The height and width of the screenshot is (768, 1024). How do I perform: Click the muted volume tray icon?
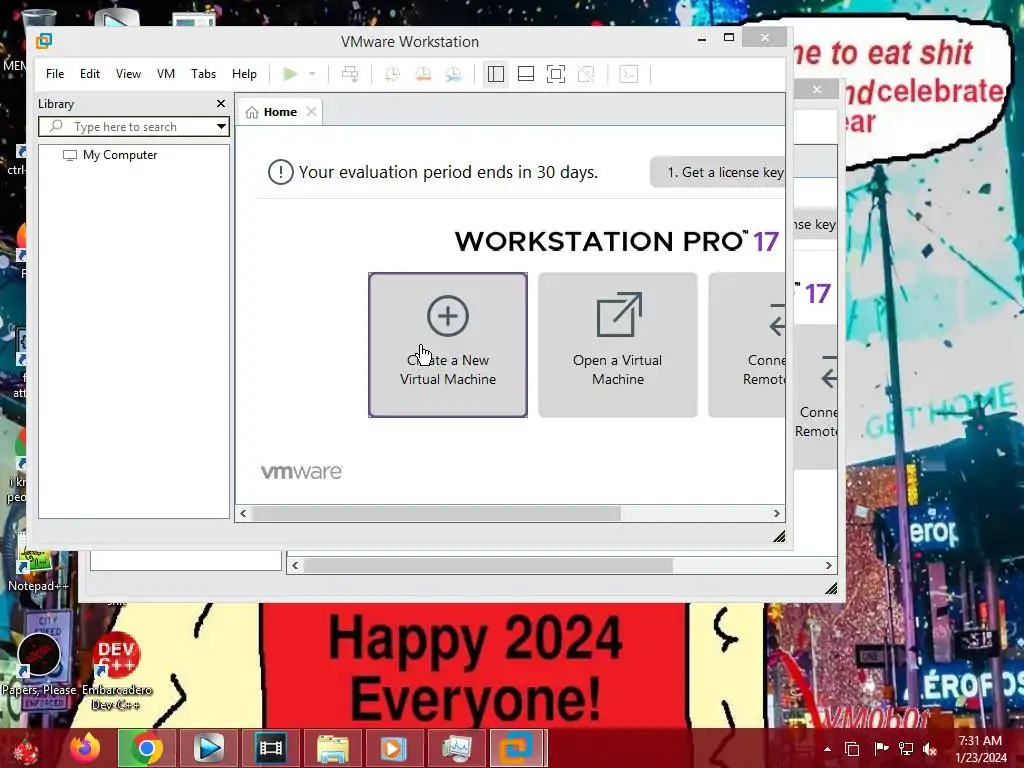point(929,749)
